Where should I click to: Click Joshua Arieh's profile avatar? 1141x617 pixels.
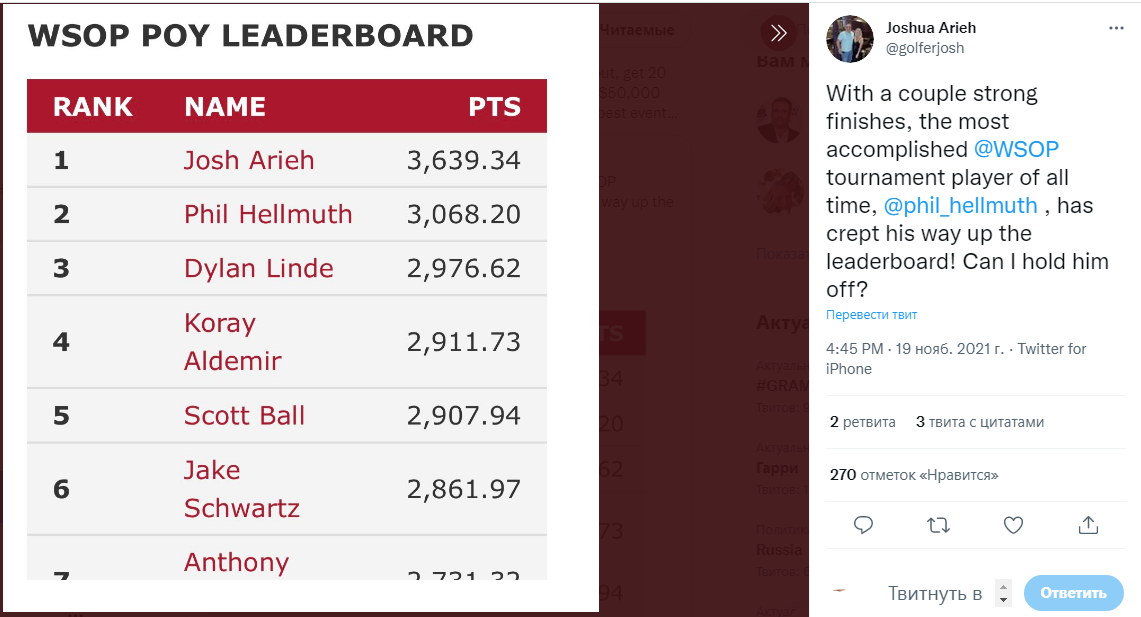pos(849,39)
